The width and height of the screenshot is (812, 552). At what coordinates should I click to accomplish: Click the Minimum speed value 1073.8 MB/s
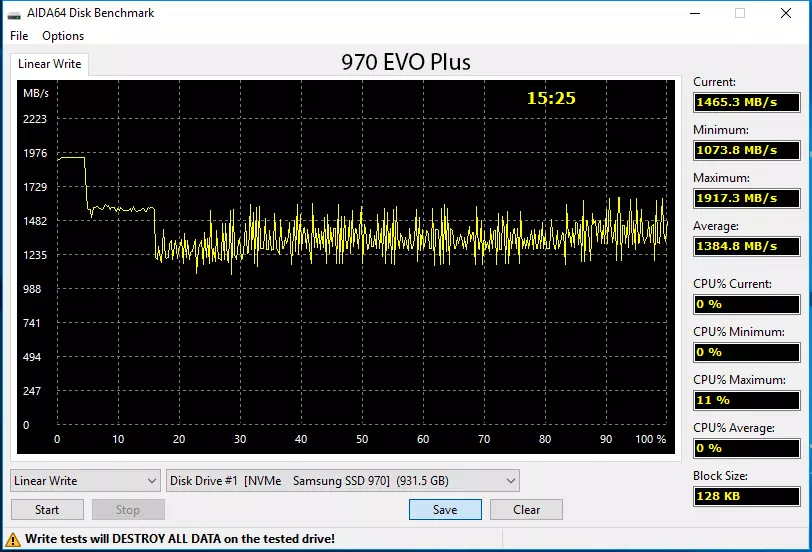point(747,150)
